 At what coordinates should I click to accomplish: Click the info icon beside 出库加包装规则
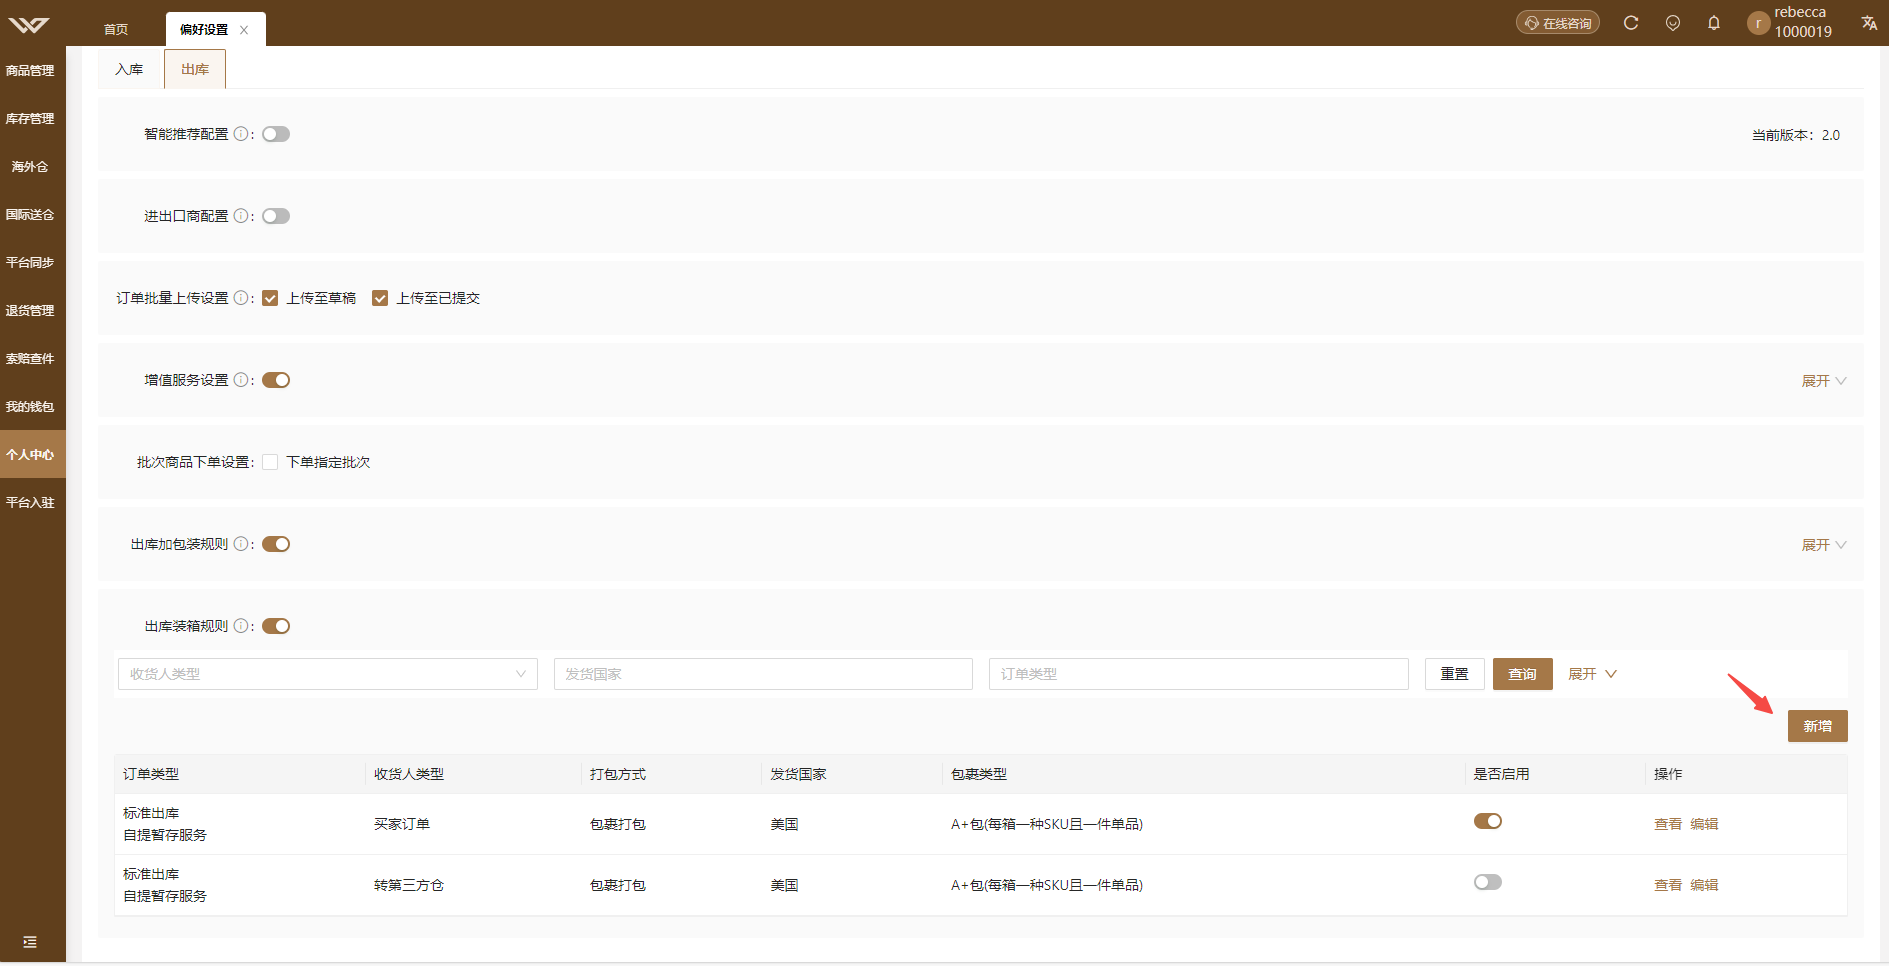(241, 544)
